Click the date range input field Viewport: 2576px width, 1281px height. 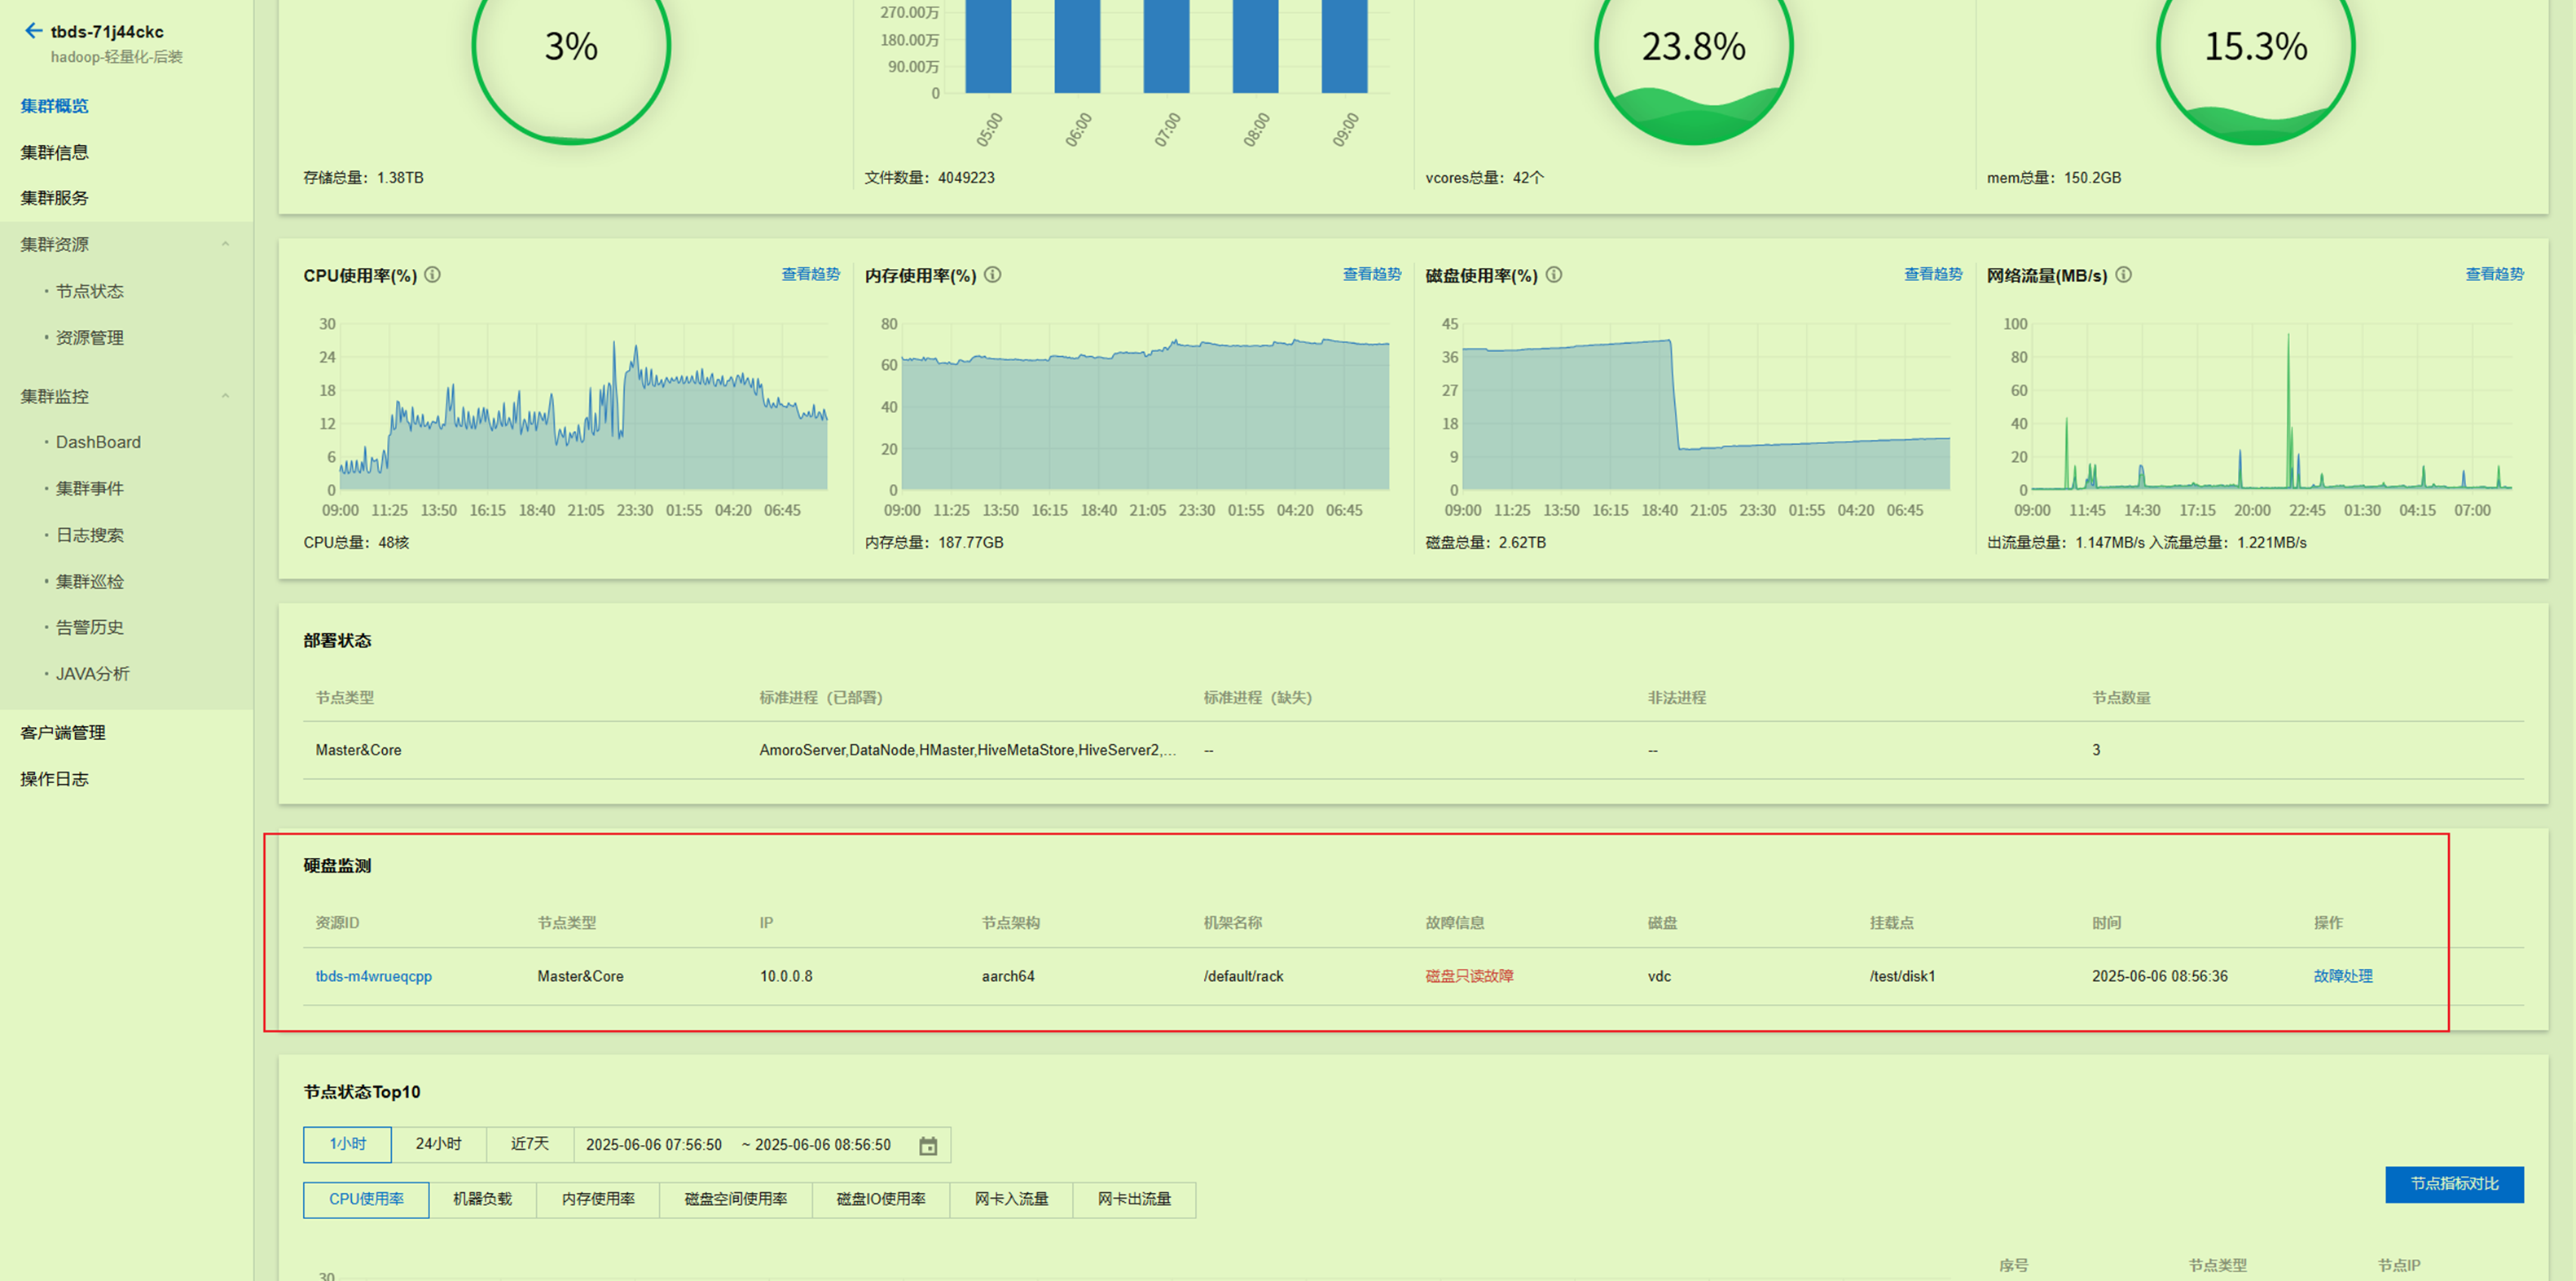pos(740,1145)
